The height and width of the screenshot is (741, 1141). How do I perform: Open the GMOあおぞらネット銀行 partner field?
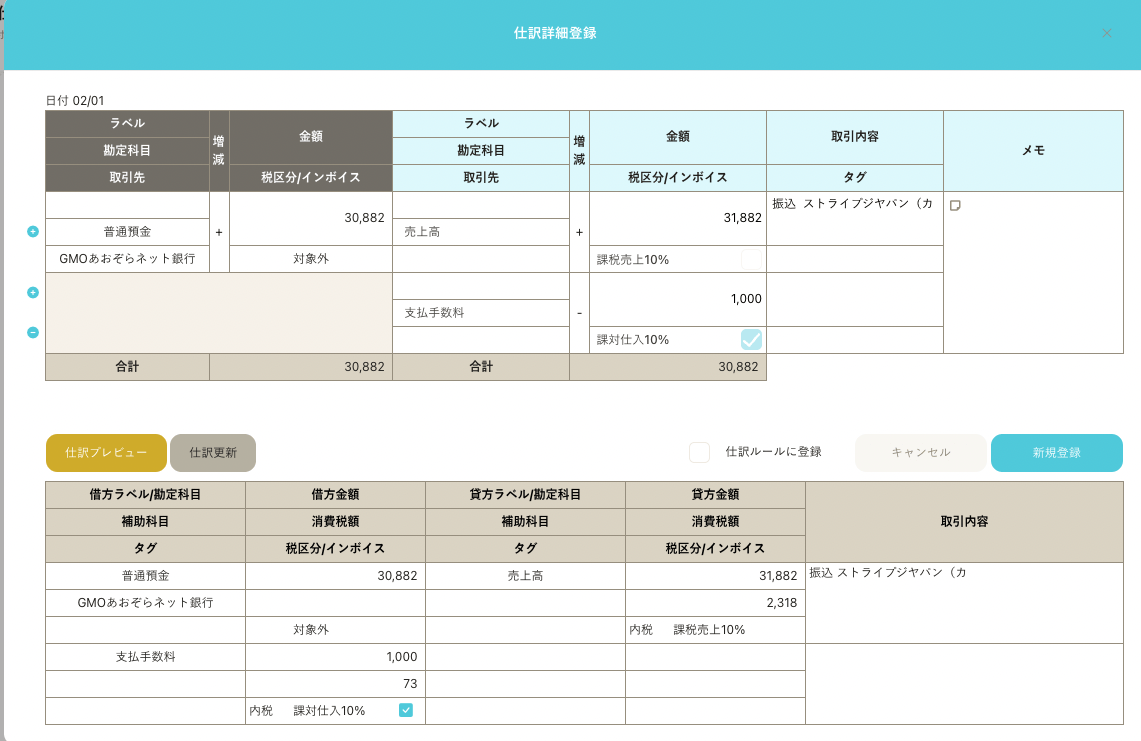(x=127, y=258)
